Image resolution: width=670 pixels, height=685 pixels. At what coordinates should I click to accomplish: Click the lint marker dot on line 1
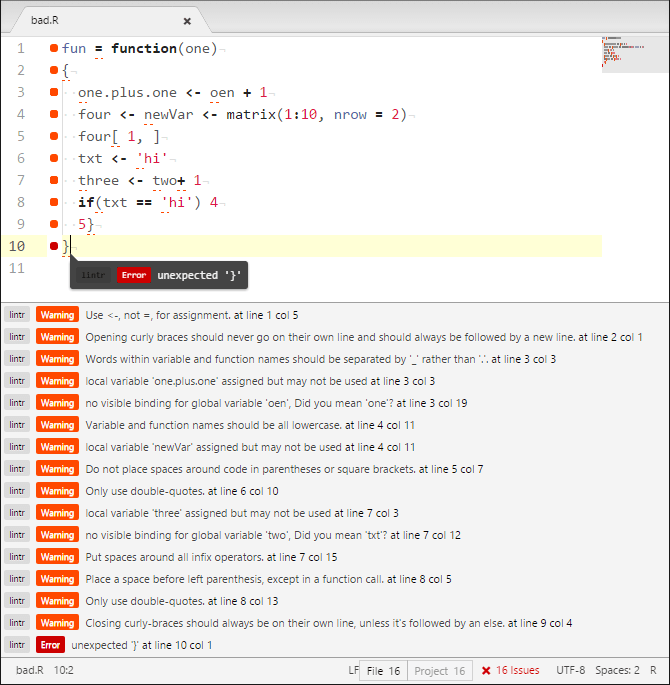(54, 48)
